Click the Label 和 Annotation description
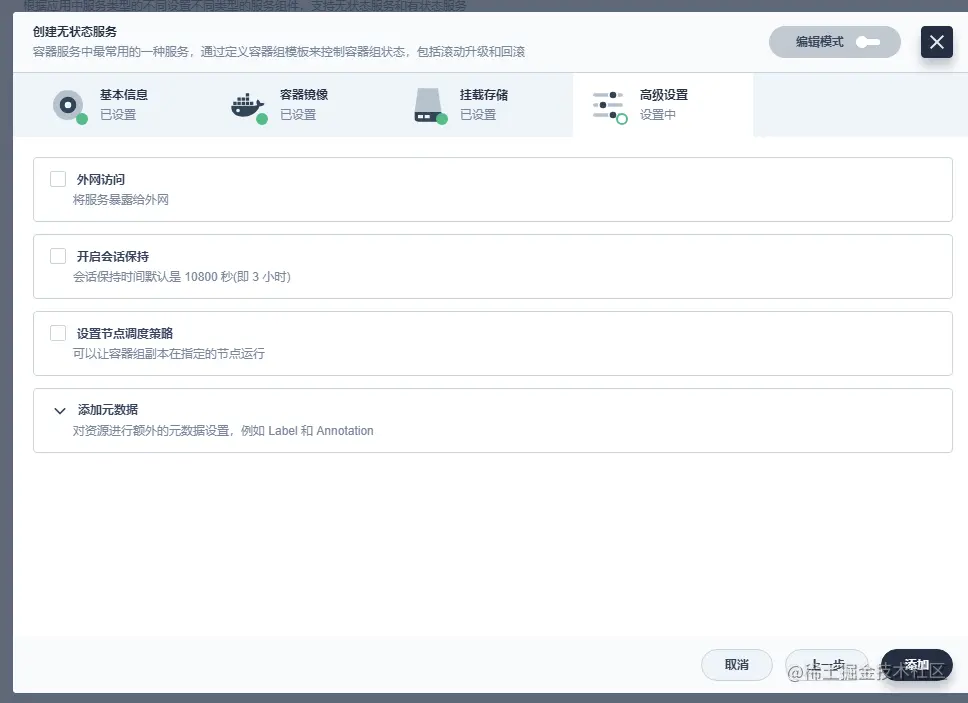The image size is (968, 703). coord(223,431)
